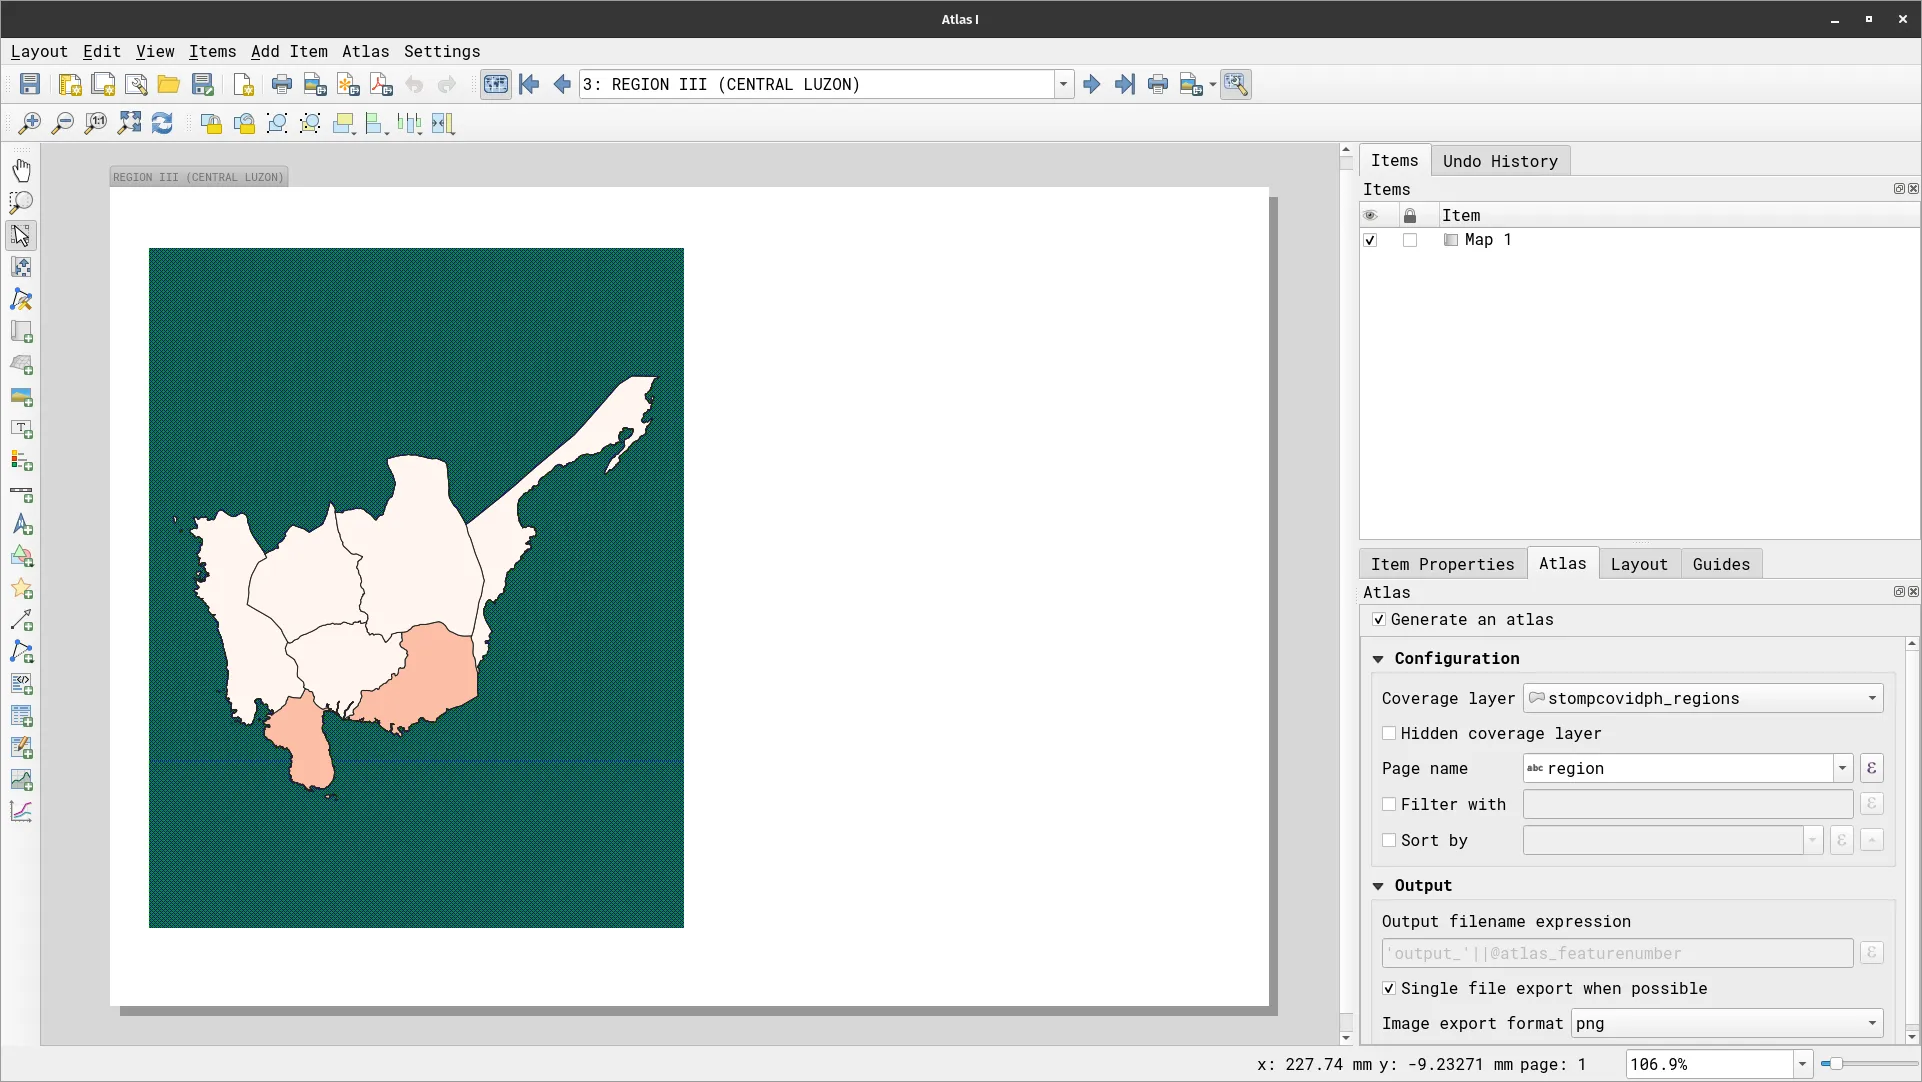This screenshot has height=1082, width=1922.
Task: Select the Add Legend tool
Action: click(x=21, y=461)
